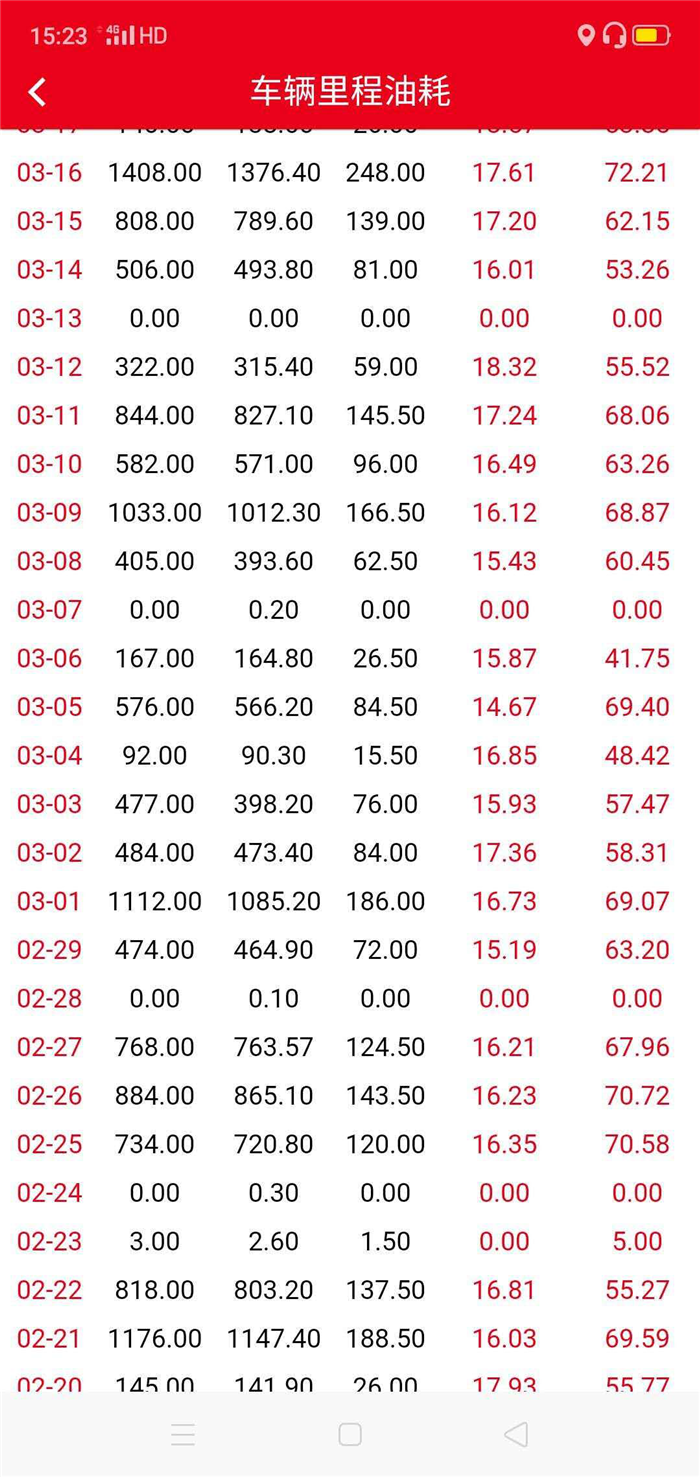The image size is (700, 1477).
Task: Tap the 车辆里程油耗 page title
Action: point(350,92)
